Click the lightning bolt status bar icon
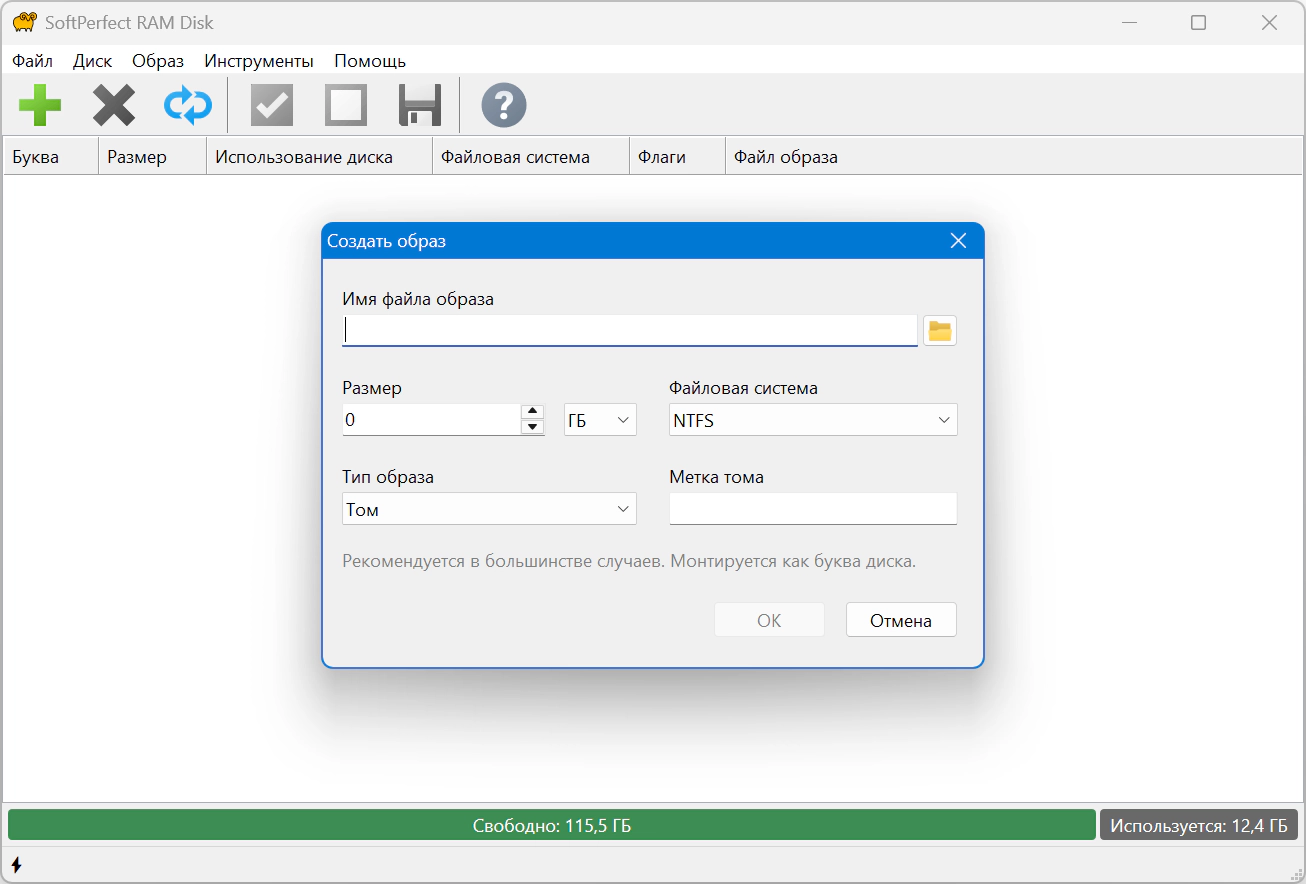Screen dimensions: 1306x884 pyautogui.click(x=16, y=864)
